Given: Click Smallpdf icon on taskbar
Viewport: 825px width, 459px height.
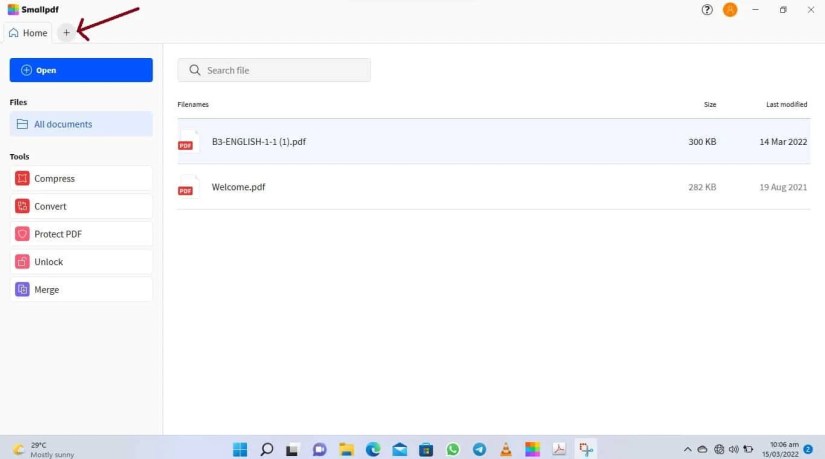Looking at the screenshot, I should click(532, 449).
